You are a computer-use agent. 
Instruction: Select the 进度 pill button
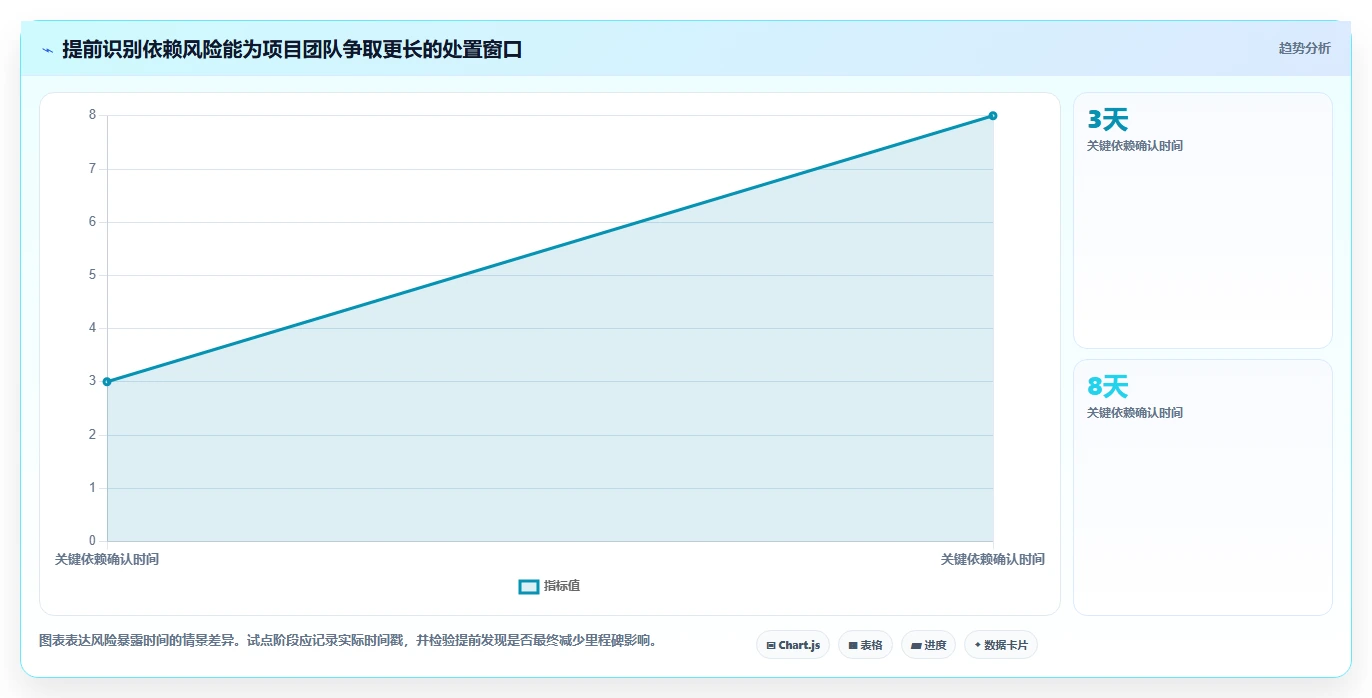(x=928, y=645)
